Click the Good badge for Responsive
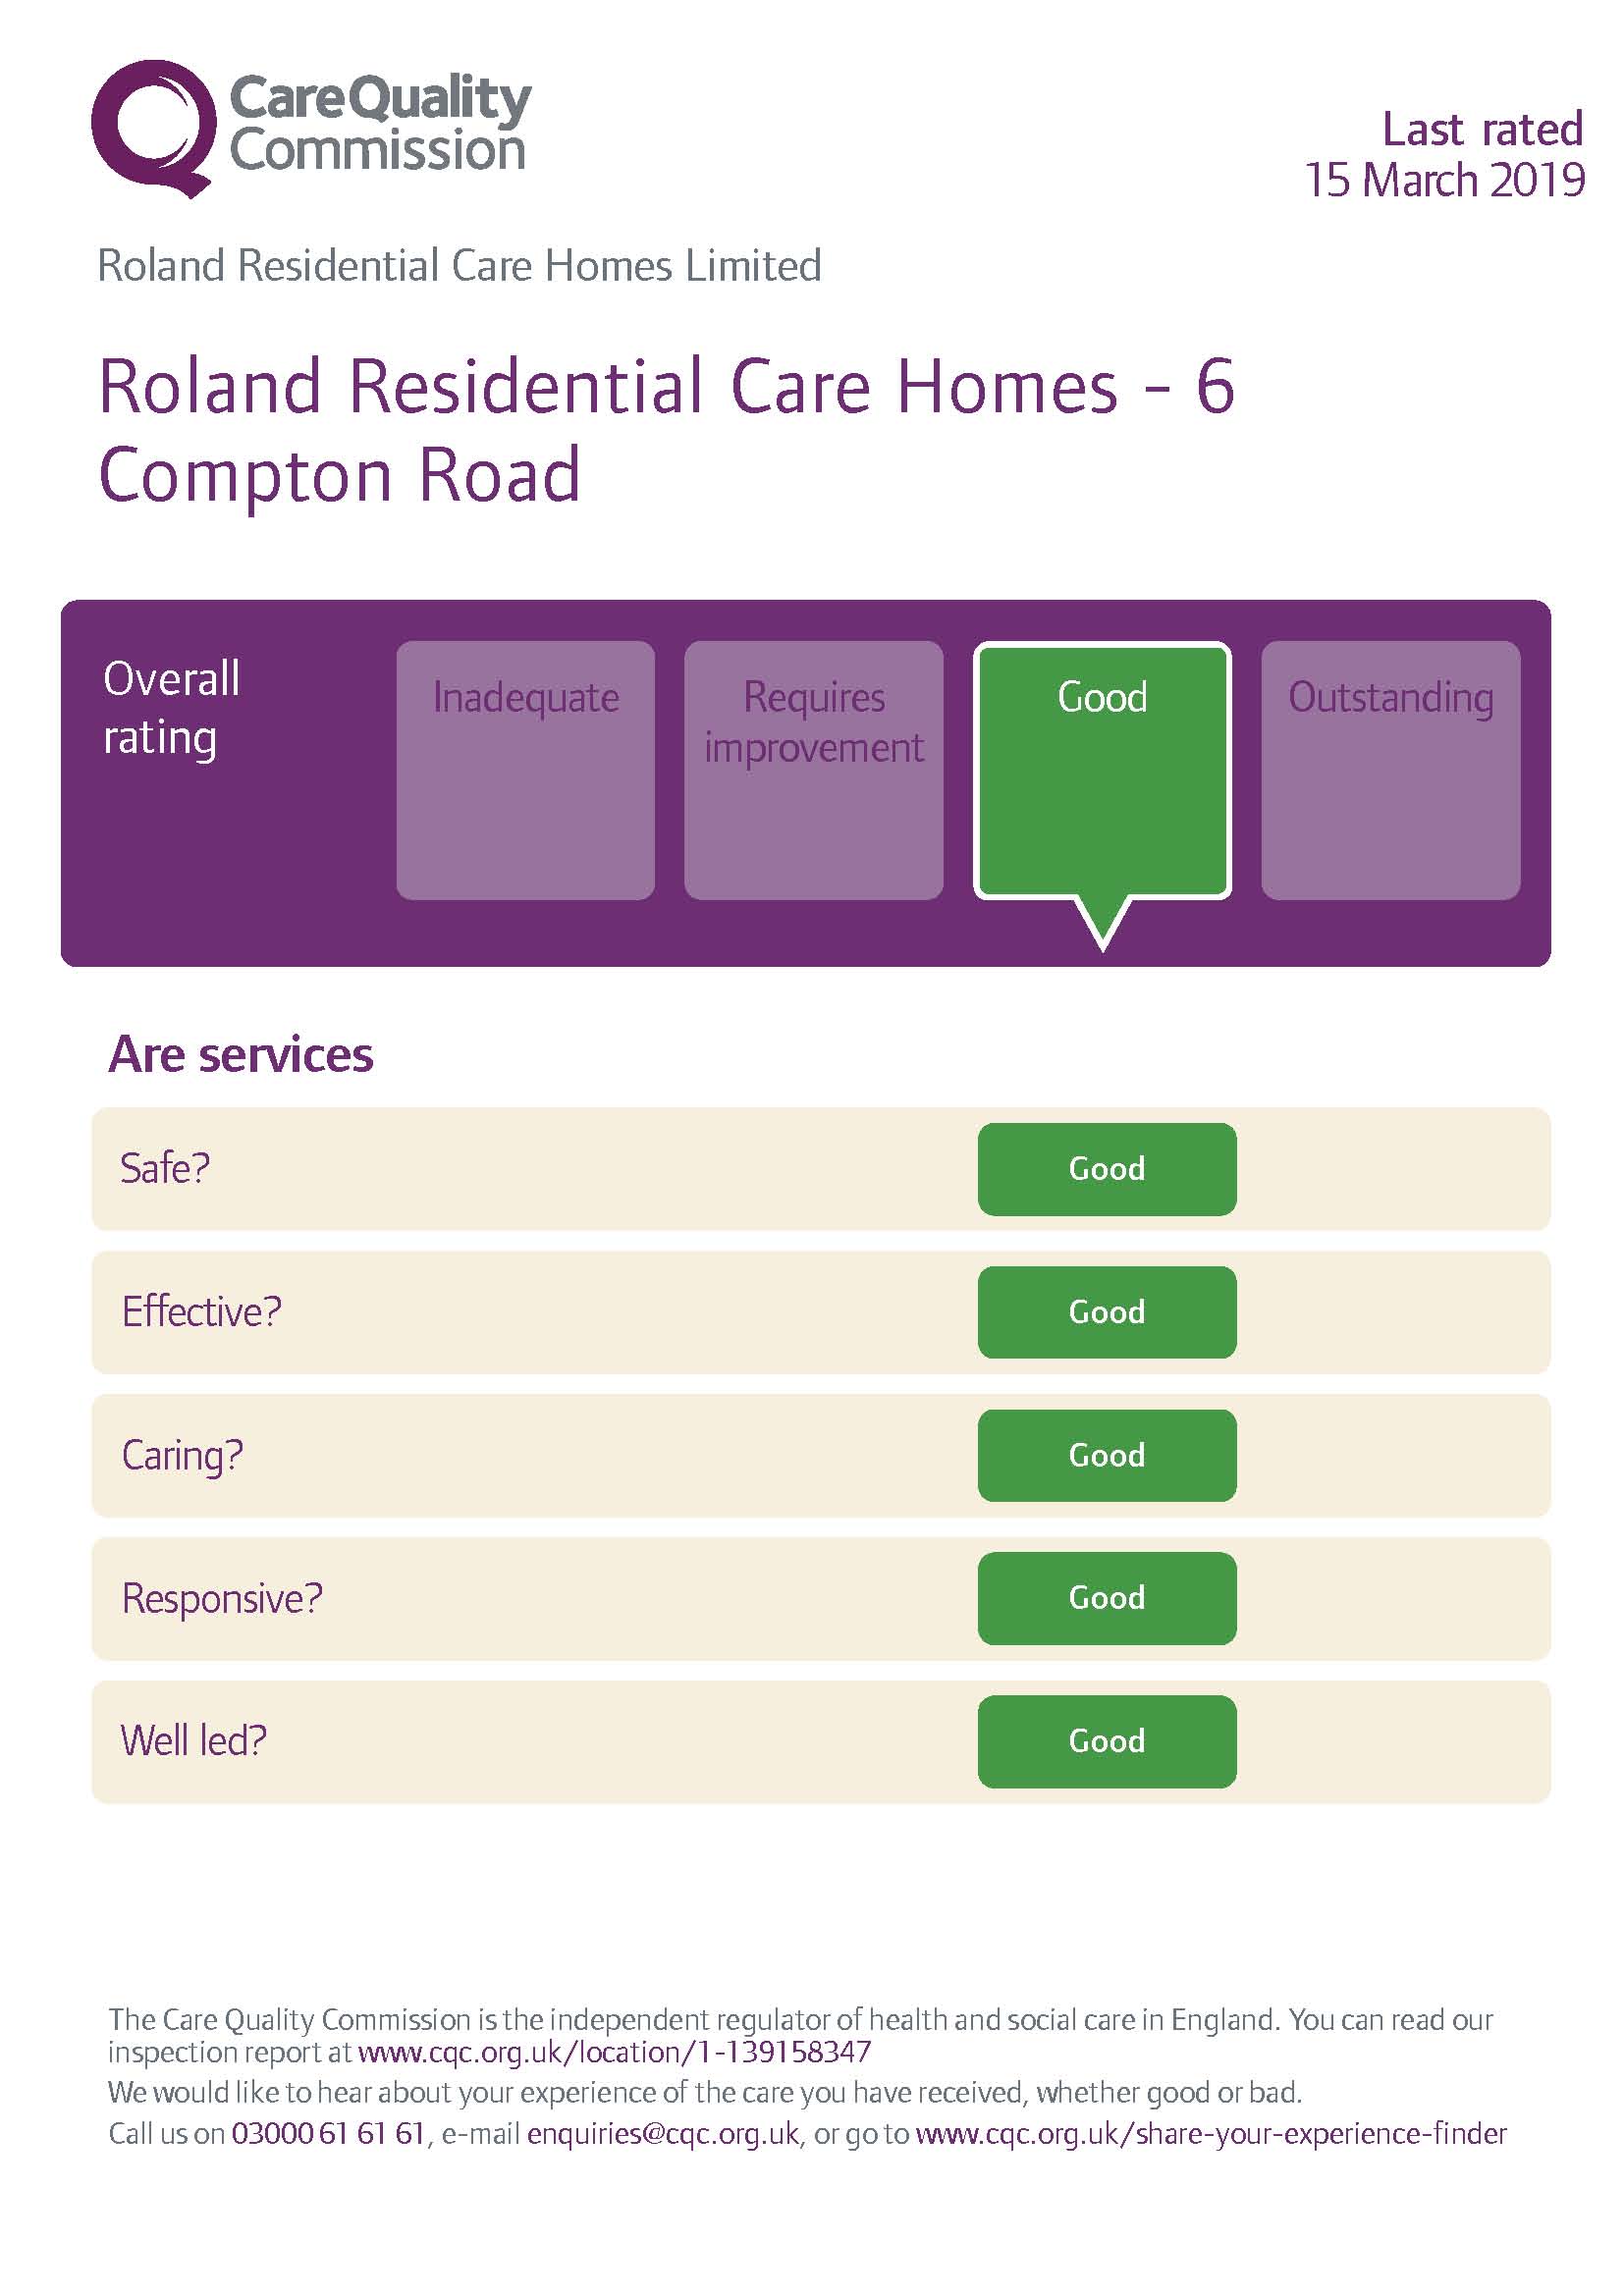 tap(1106, 1597)
